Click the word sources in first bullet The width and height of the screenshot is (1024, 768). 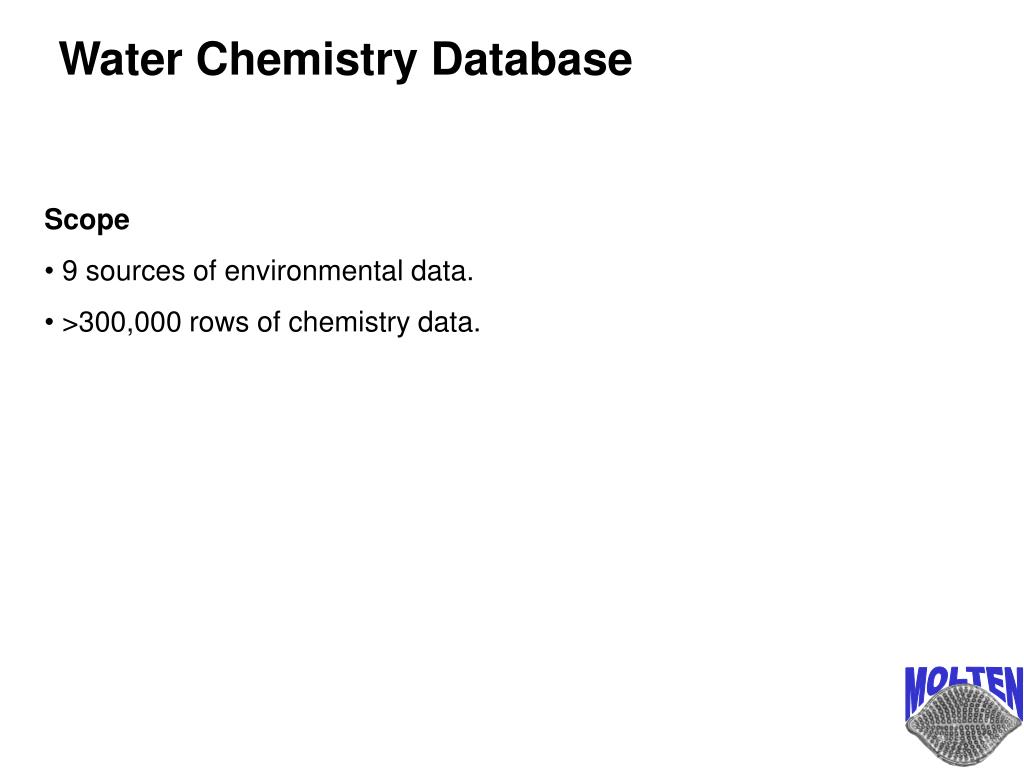coord(135,273)
